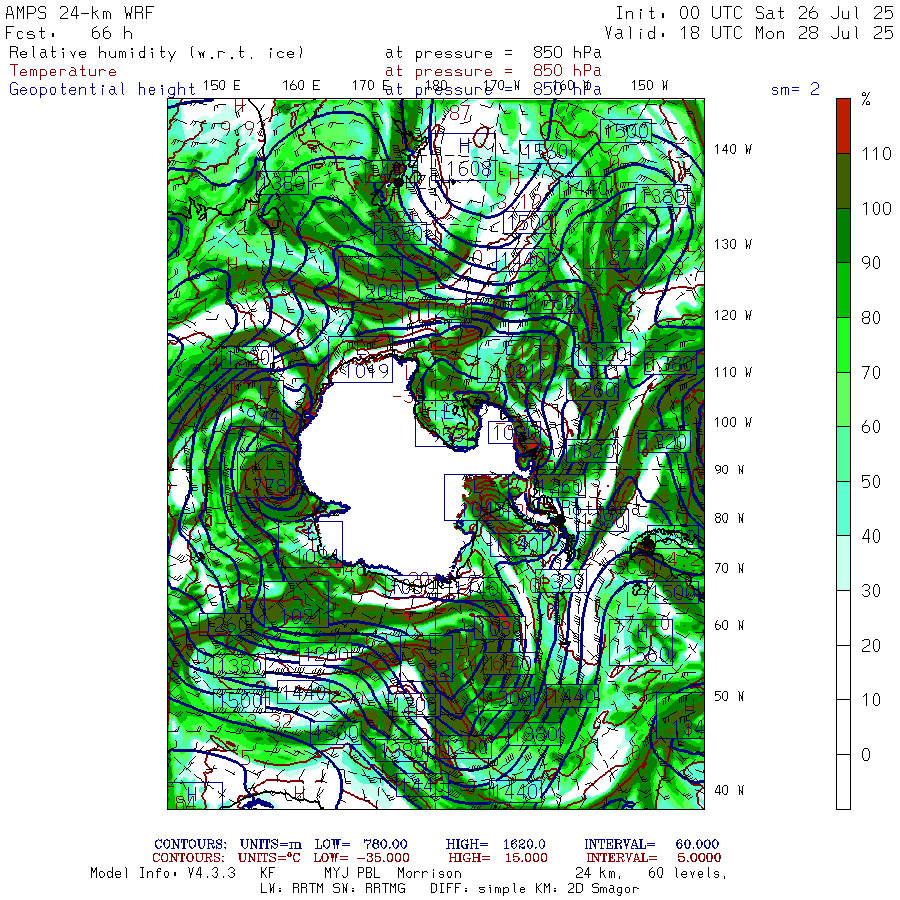Click the bright green colorbar segment between 70 and 80
Image resolution: width=900 pixels, height=900 pixels.
pyautogui.click(x=843, y=345)
